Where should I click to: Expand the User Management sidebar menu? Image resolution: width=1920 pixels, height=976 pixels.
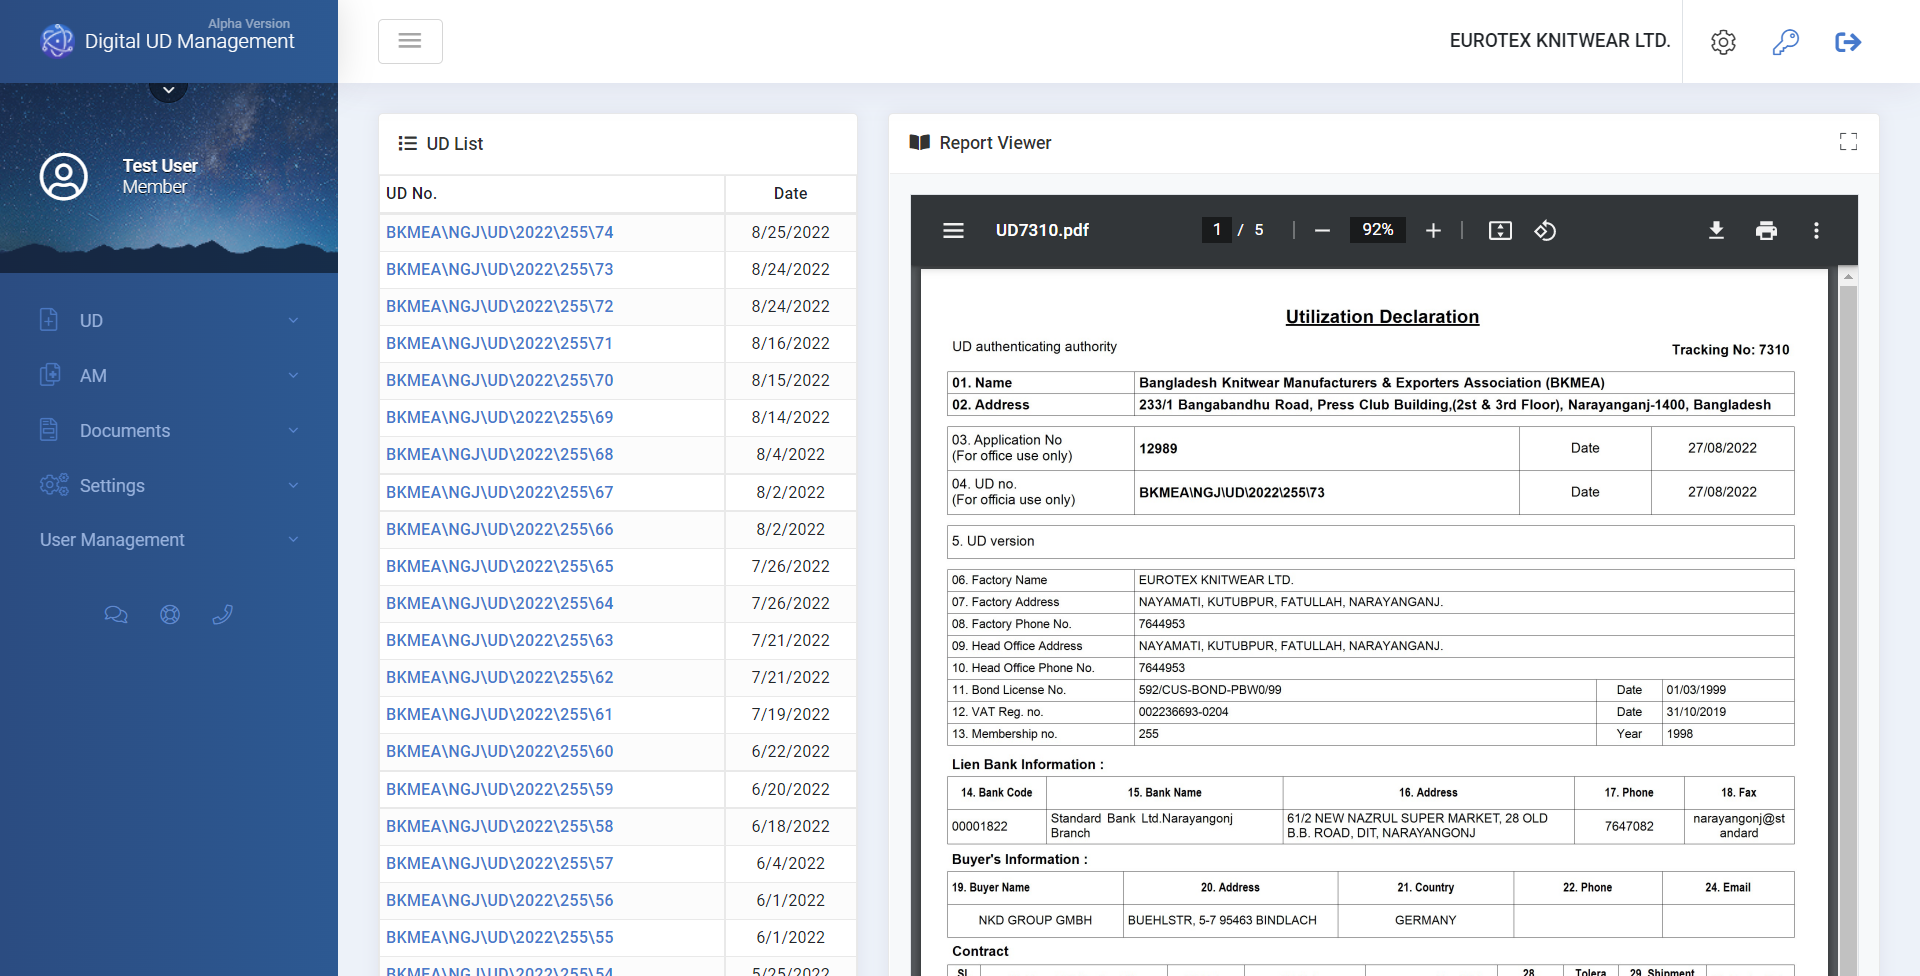[x=169, y=540]
